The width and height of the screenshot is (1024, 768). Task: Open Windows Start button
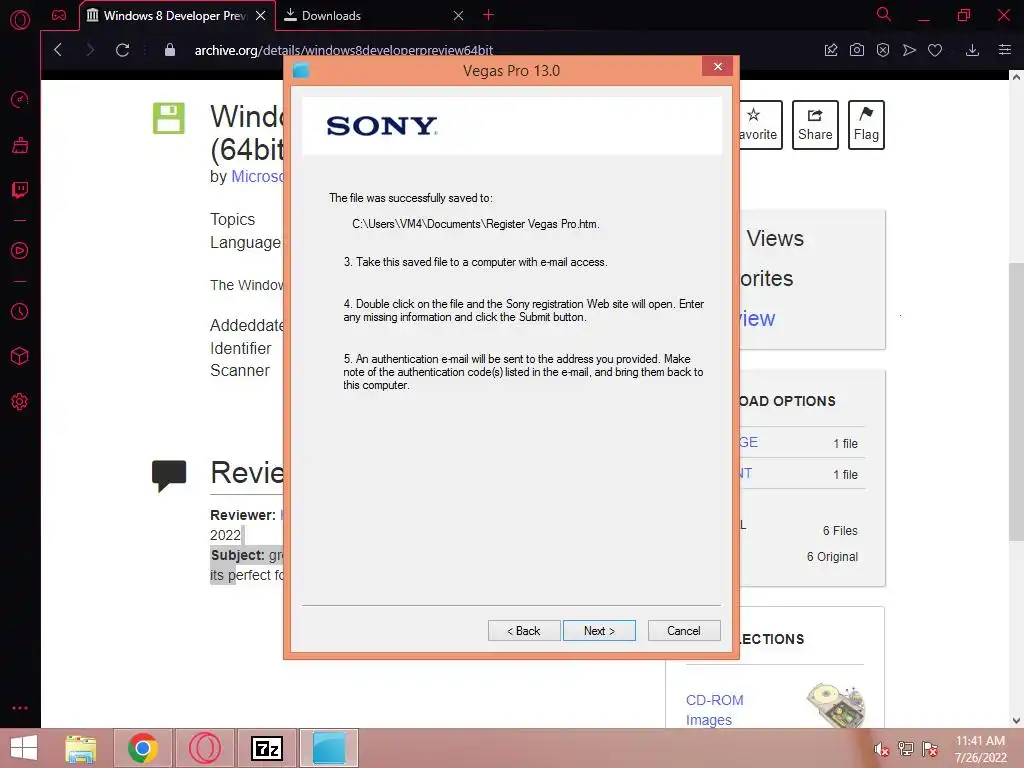(x=24, y=748)
